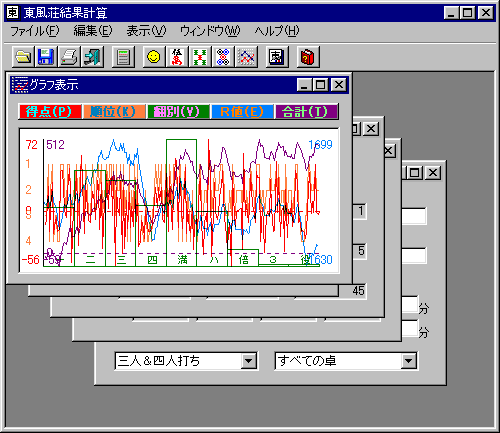Open the ウィンドウ(W) menu
500x433 pixels.
[210, 31]
